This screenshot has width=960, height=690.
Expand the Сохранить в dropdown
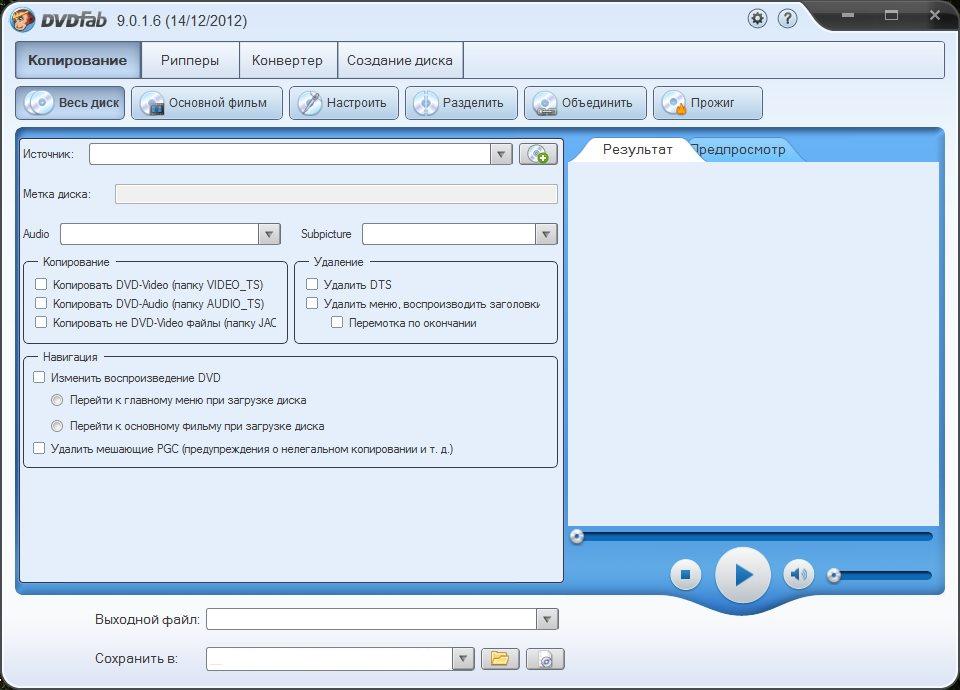coord(463,659)
